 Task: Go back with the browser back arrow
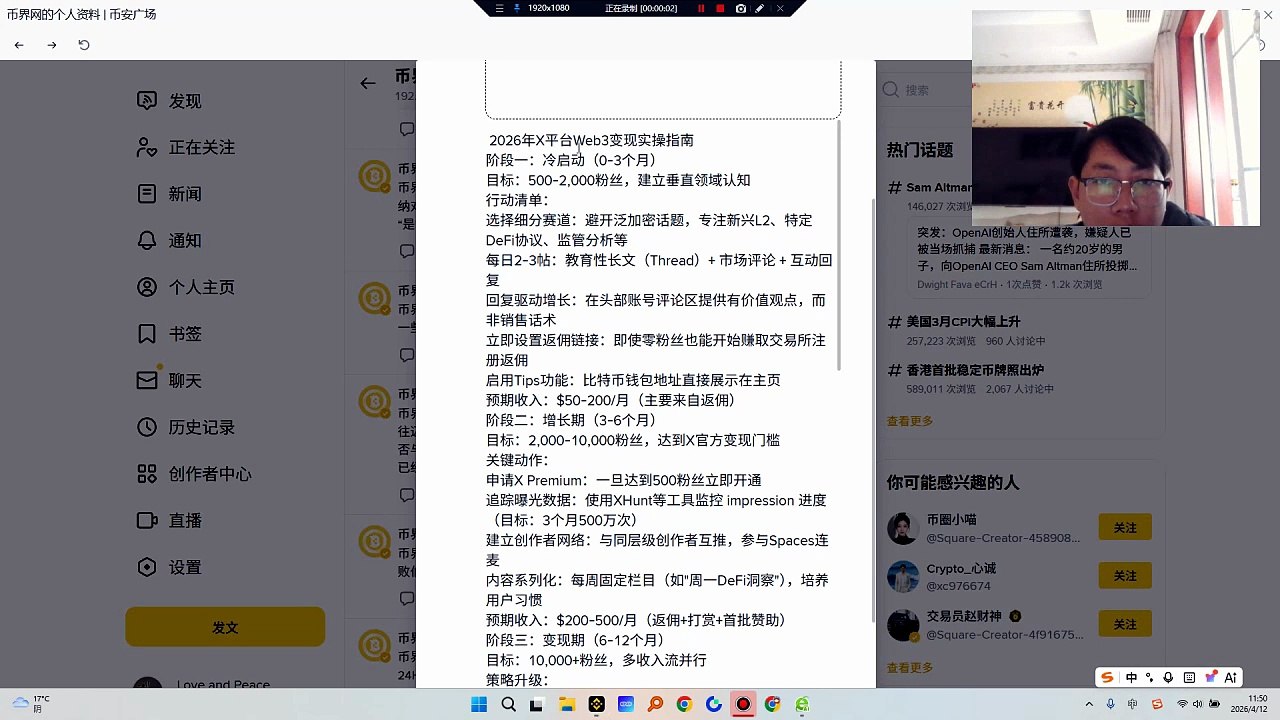[19, 45]
